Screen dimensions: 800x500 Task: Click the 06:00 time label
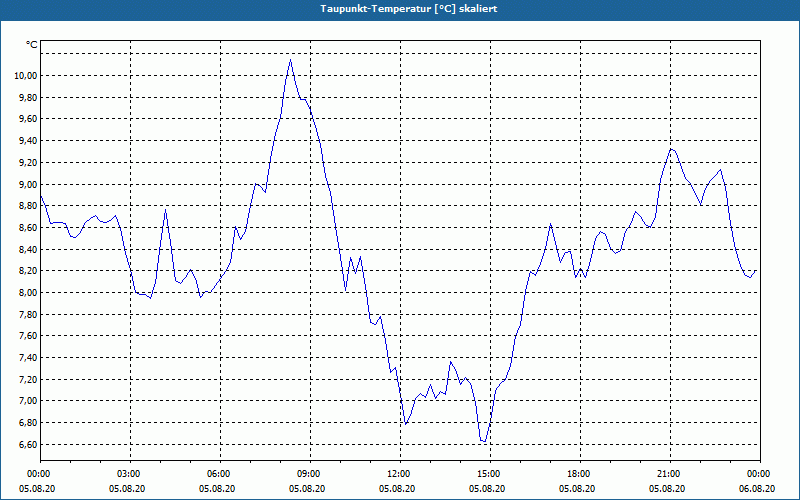pyautogui.click(x=220, y=474)
